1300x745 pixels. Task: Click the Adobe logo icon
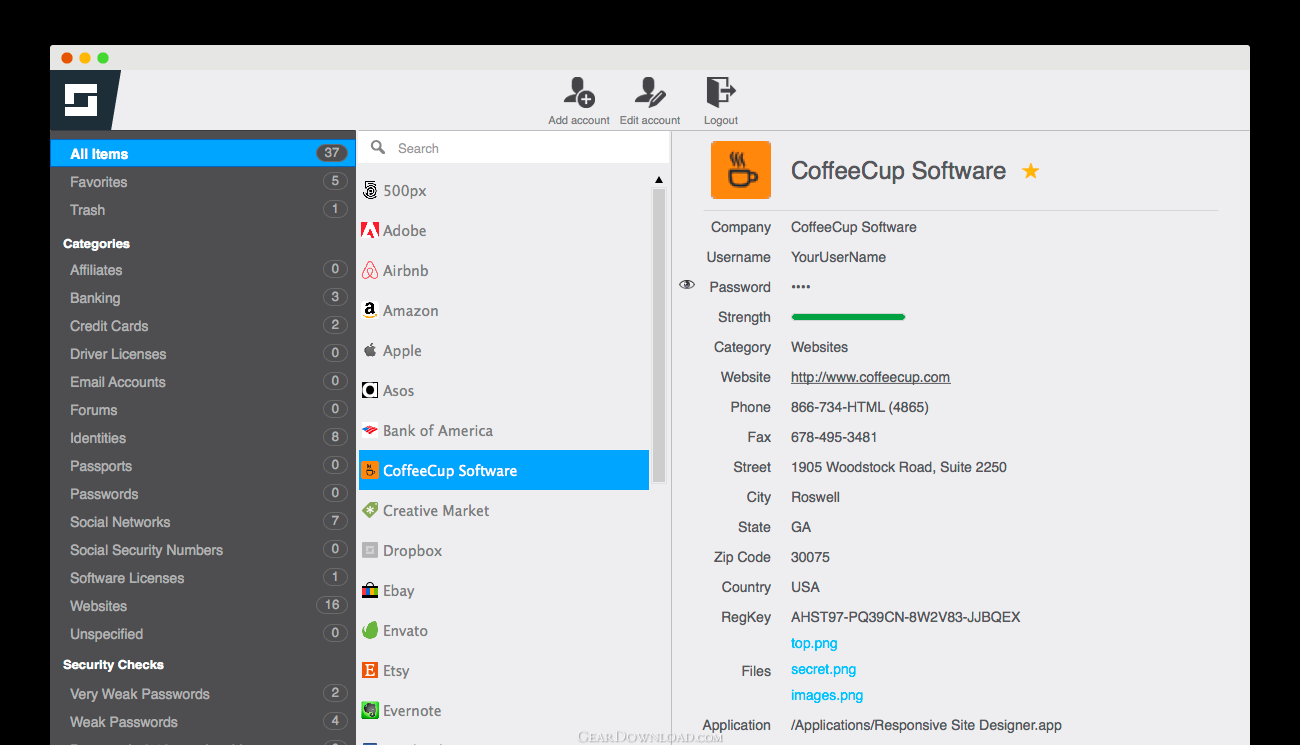(x=370, y=230)
